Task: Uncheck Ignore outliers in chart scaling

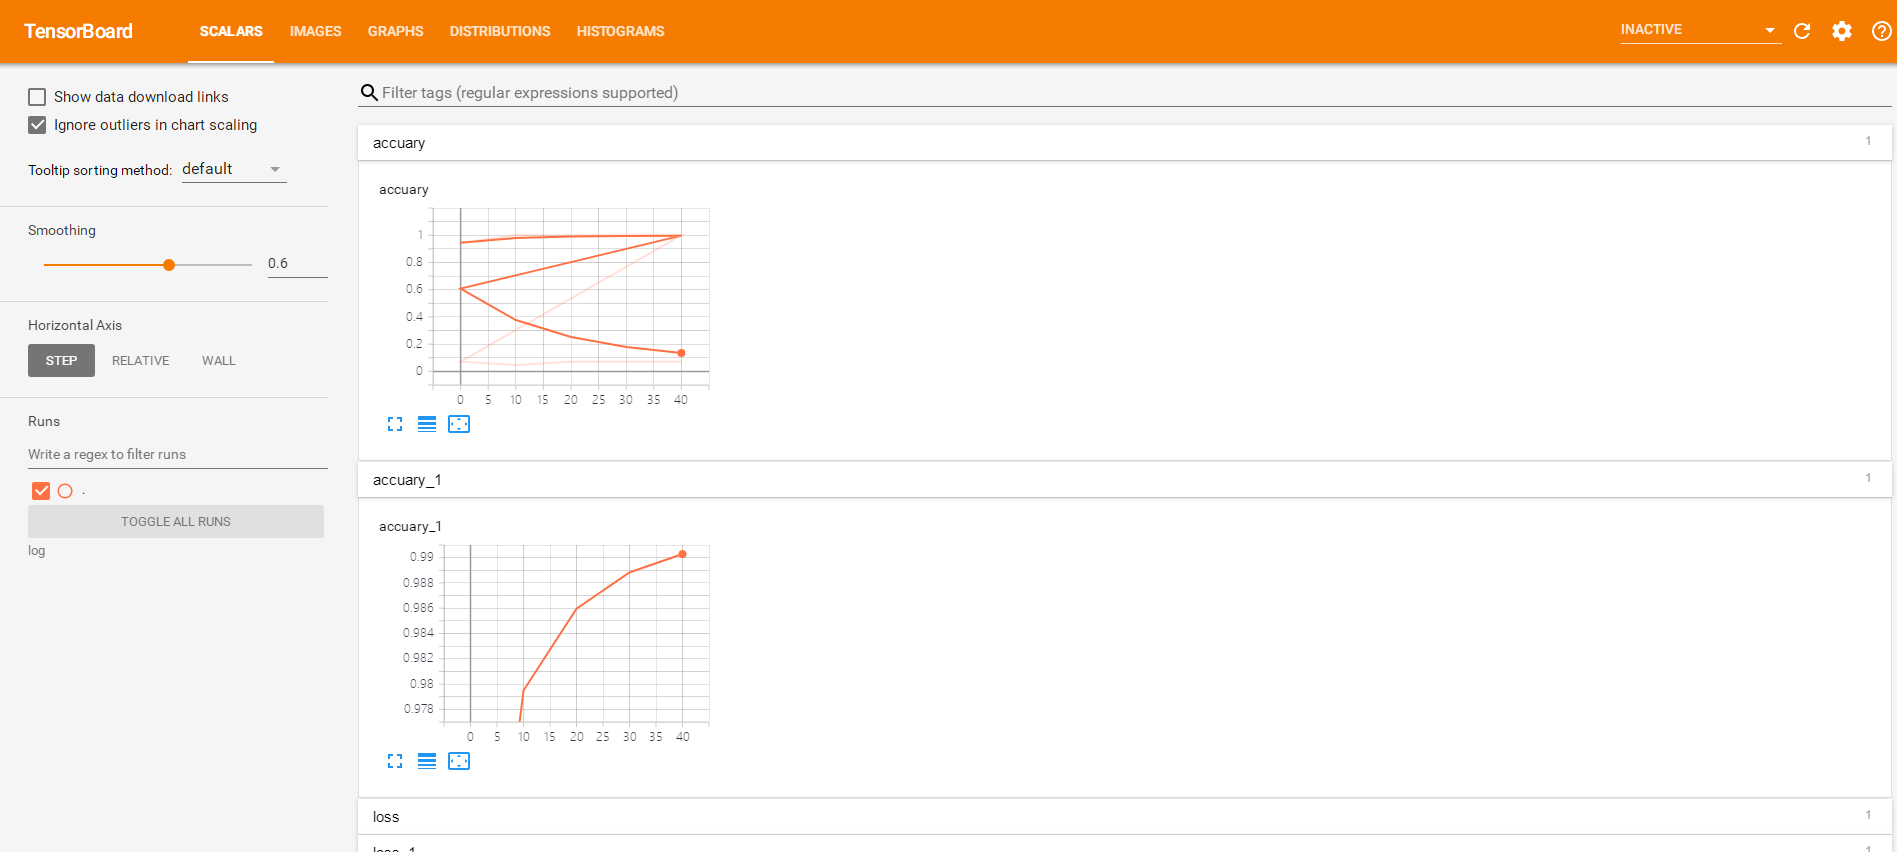Action: (37, 125)
